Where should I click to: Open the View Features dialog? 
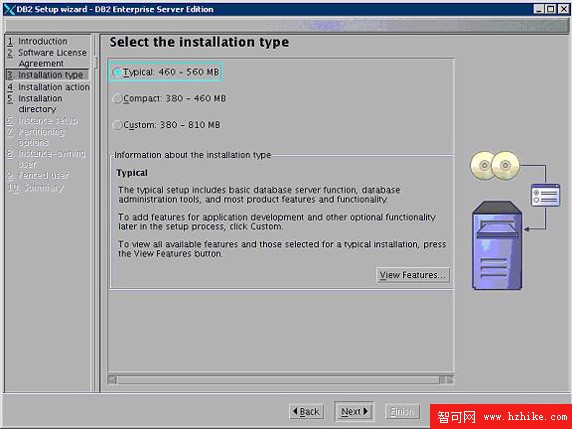pyautogui.click(x=413, y=275)
